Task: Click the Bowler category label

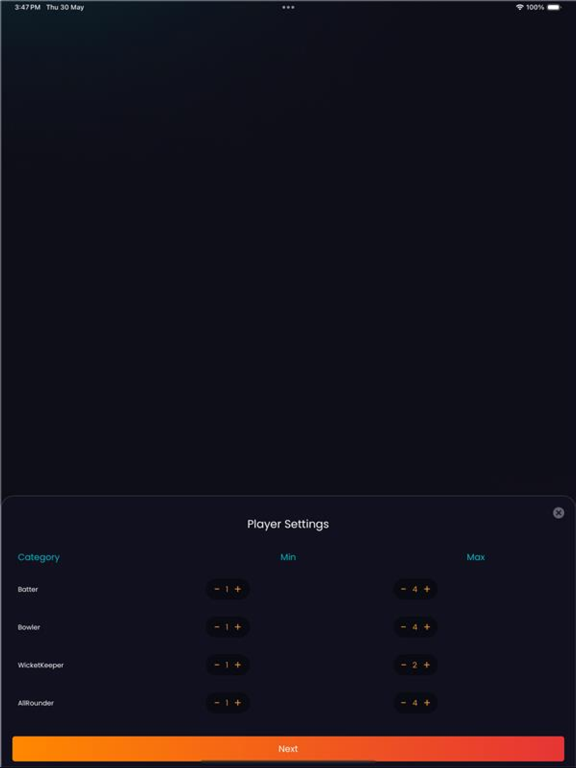Action: point(29,627)
